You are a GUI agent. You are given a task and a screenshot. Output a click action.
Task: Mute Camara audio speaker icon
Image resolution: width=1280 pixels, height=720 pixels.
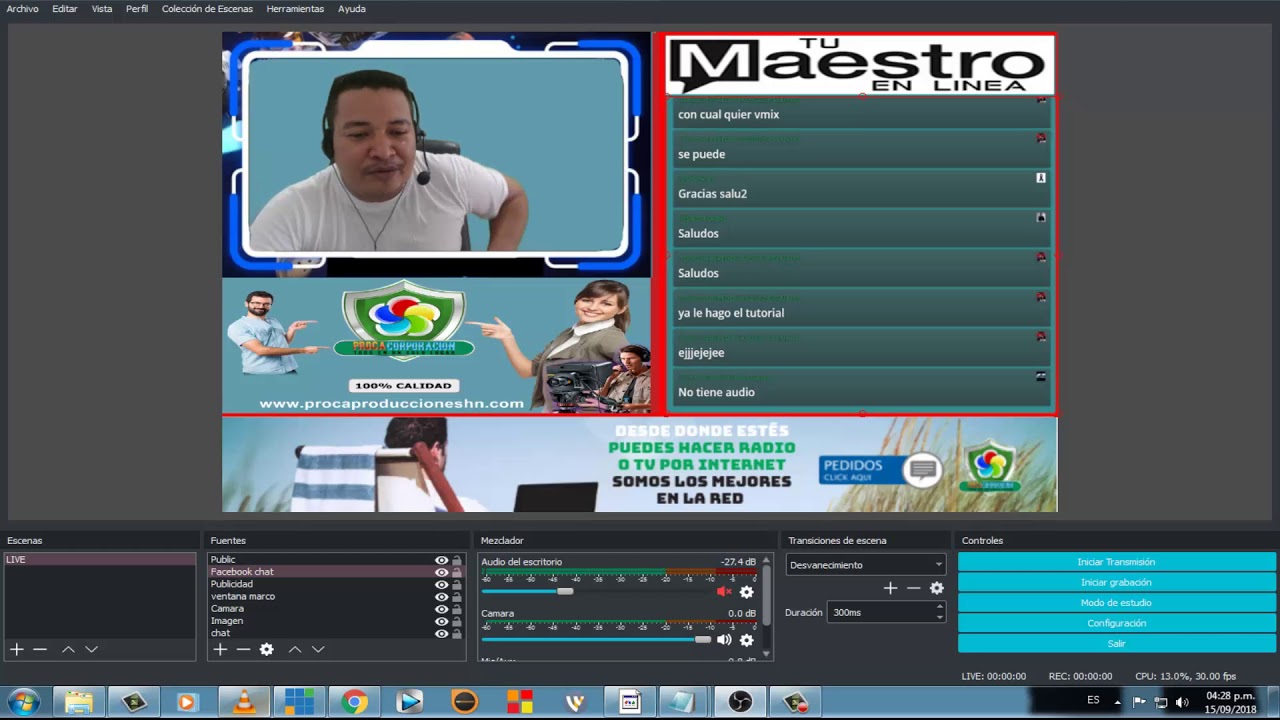coord(724,640)
